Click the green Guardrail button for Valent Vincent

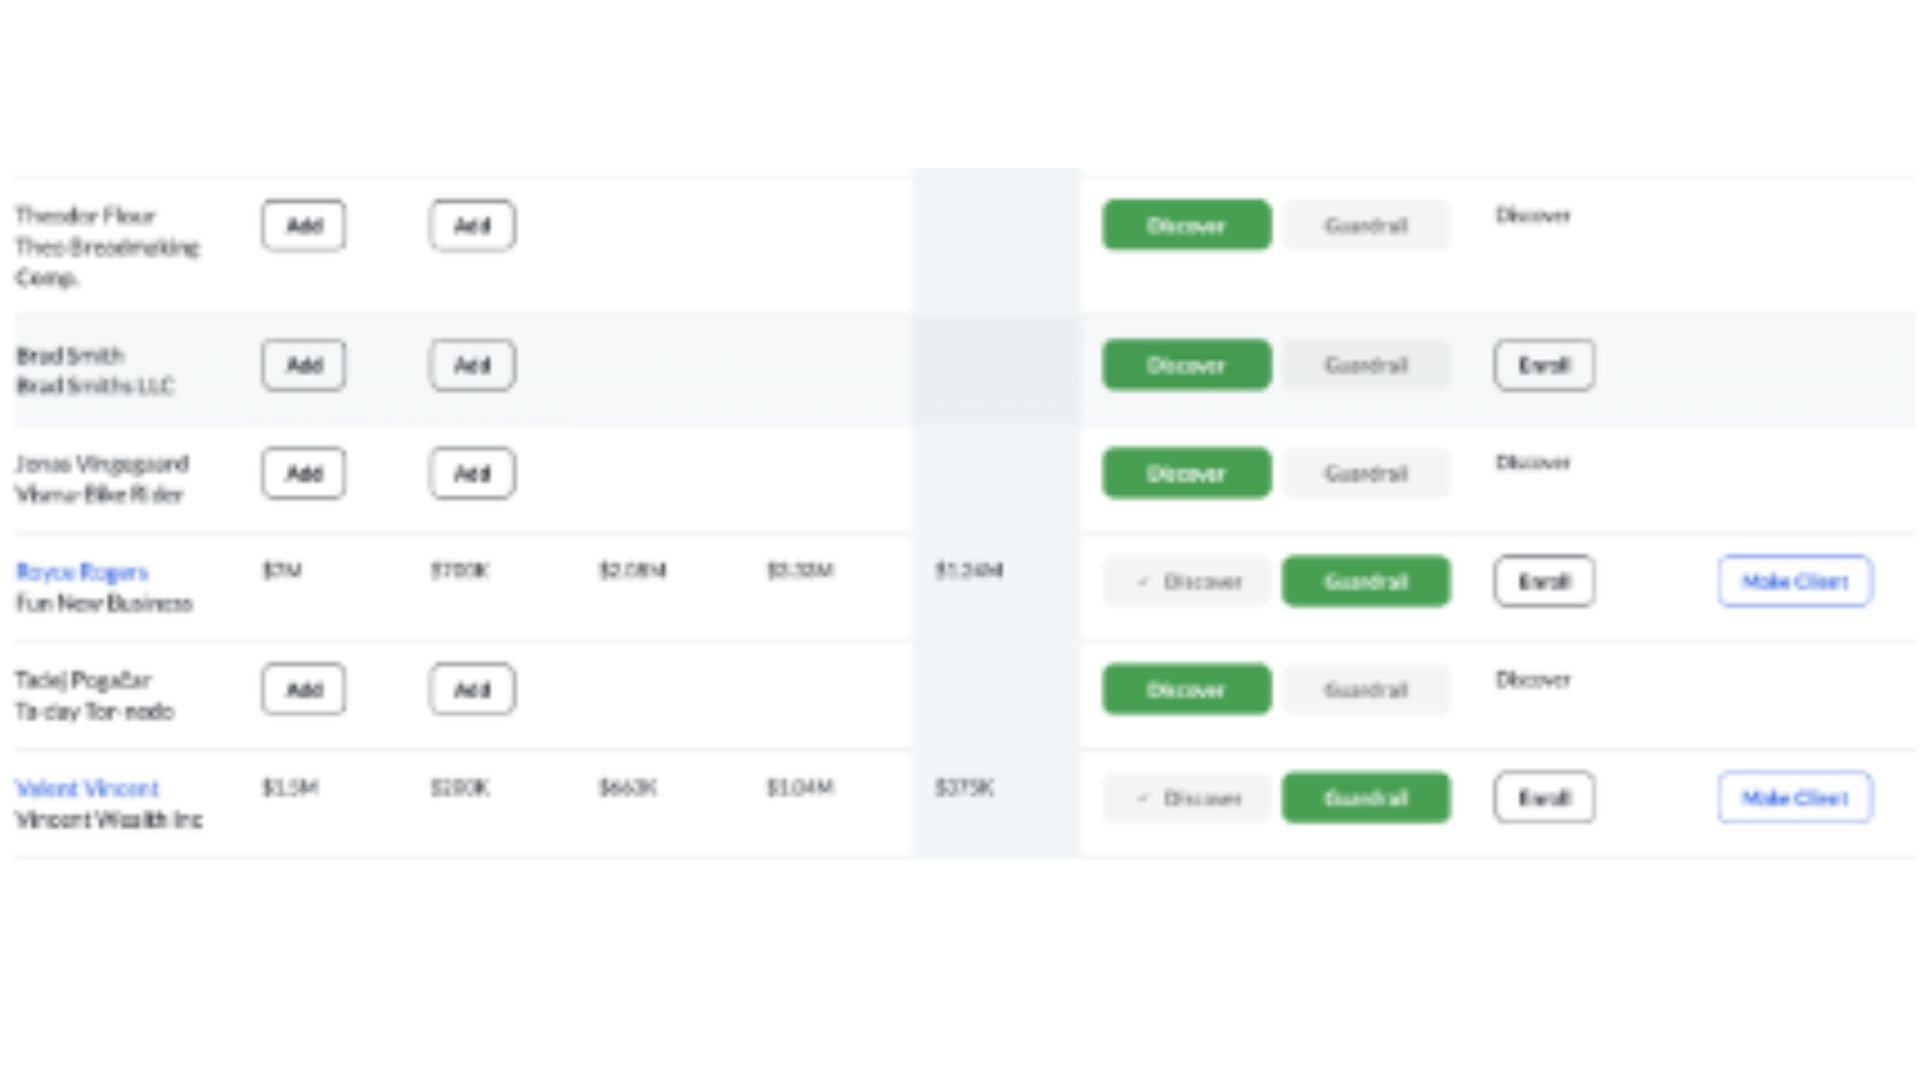pyautogui.click(x=1365, y=798)
